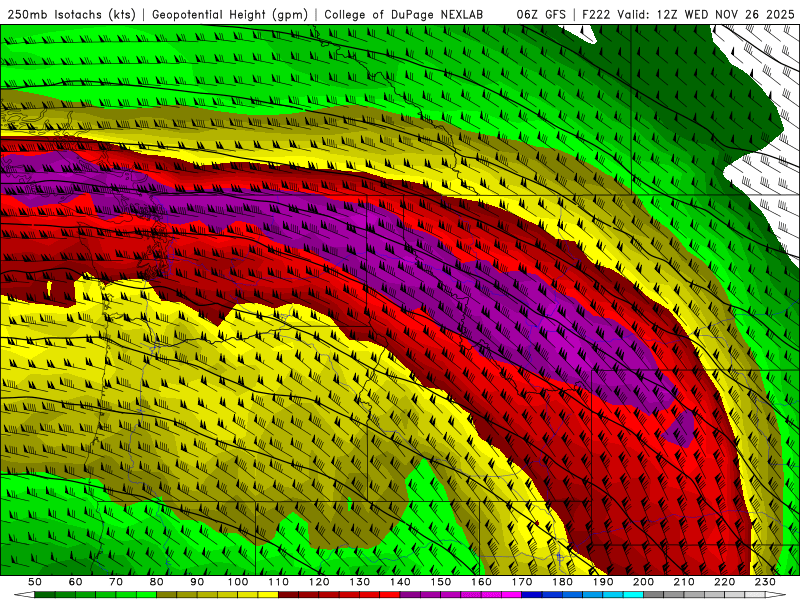The height and width of the screenshot is (600, 800).
Task: Click the 200 kt scale label
Action: coord(644,582)
